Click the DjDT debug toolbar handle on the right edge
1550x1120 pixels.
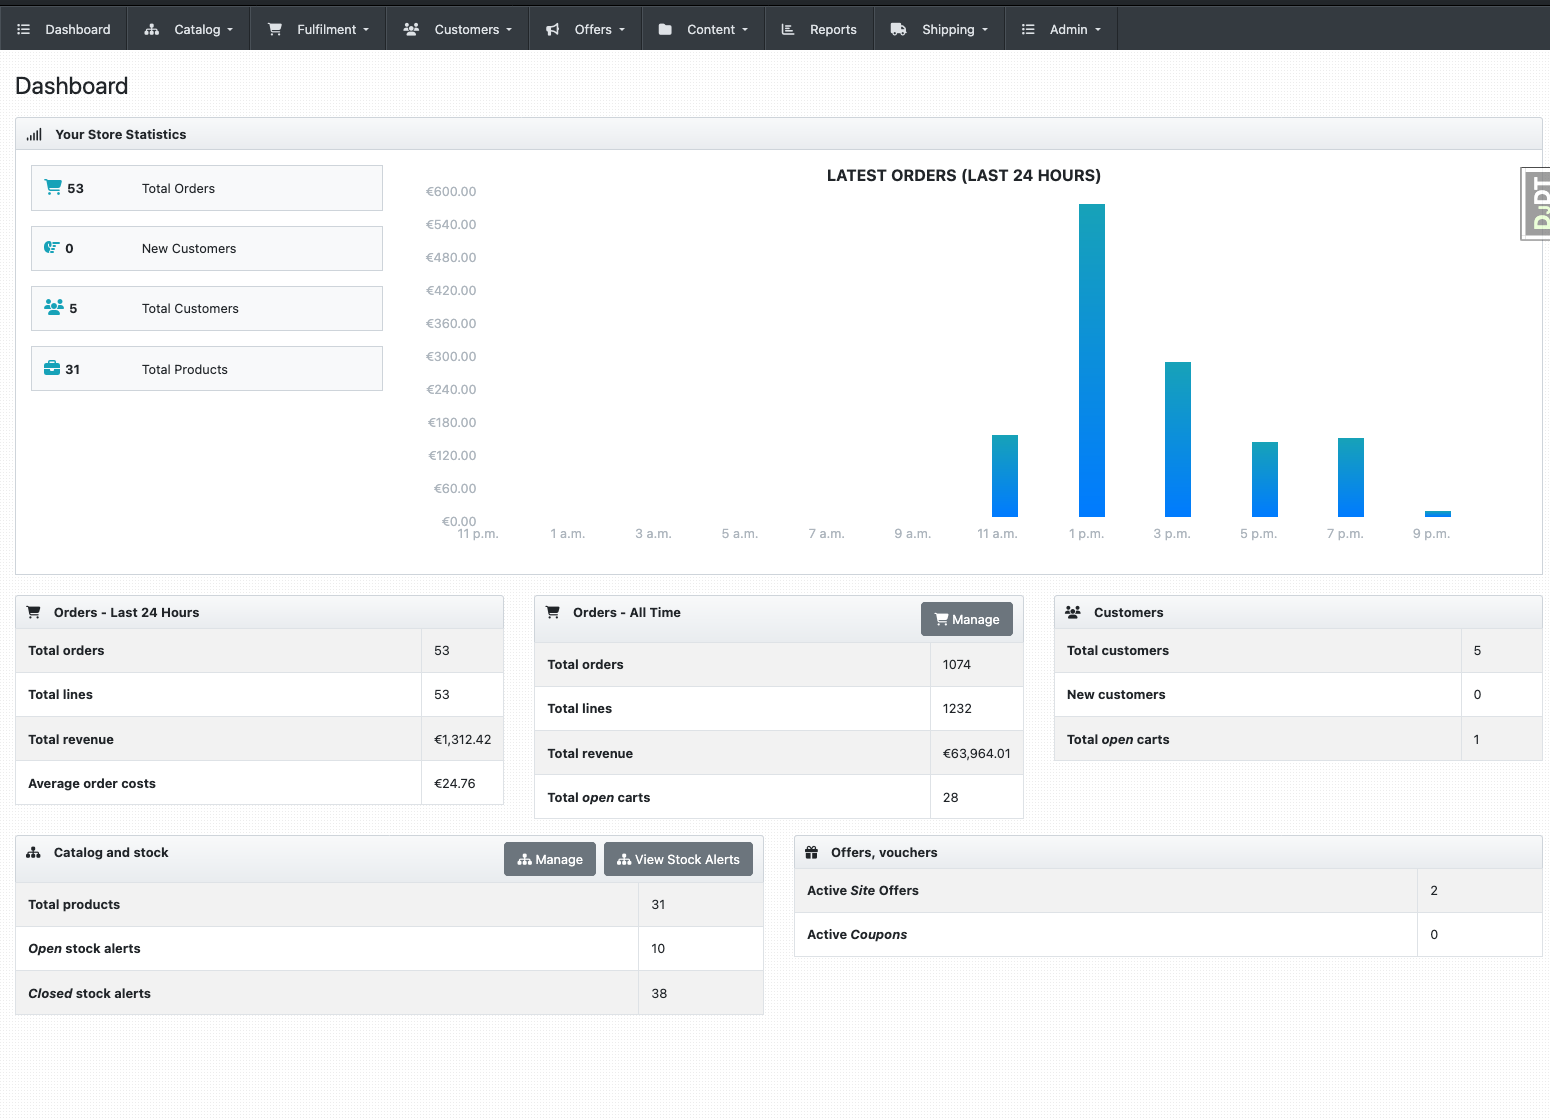click(1537, 203)
